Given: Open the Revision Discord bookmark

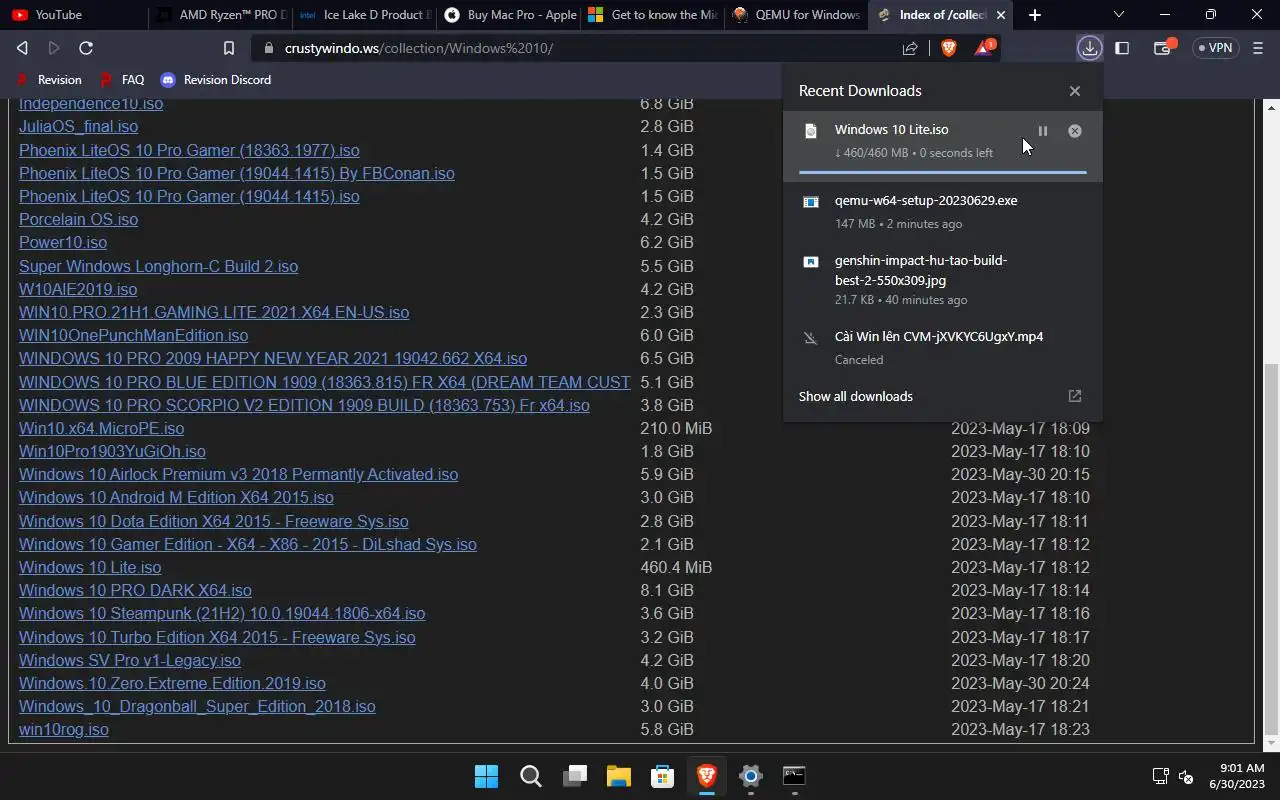Looking at the screenshot, I should coord(216,80).
